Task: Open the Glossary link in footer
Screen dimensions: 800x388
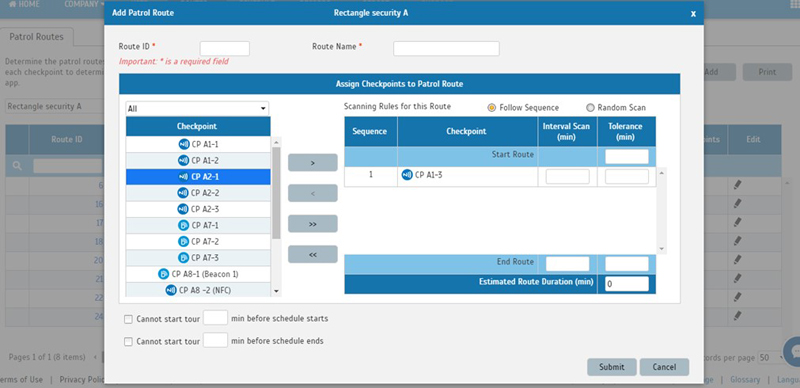Action: pos(745,379)
